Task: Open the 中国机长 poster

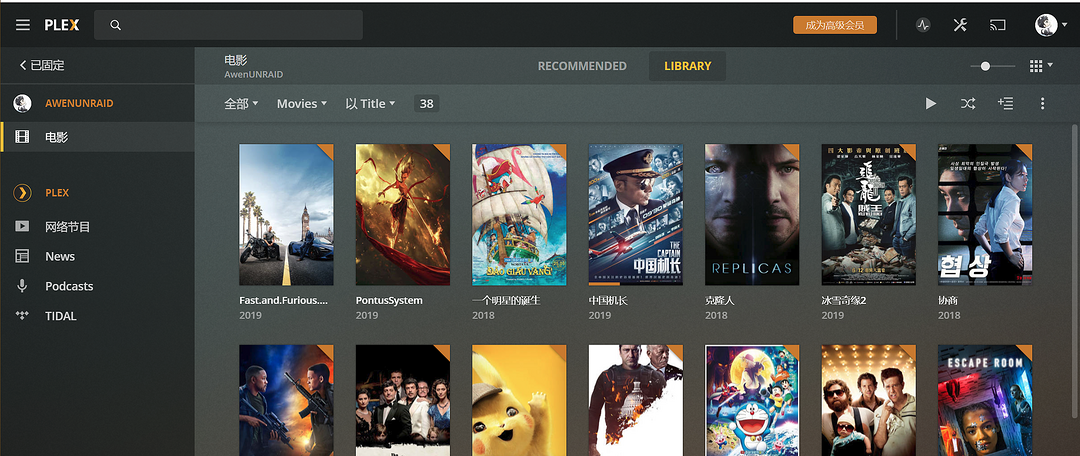Action: coord(636,215)
